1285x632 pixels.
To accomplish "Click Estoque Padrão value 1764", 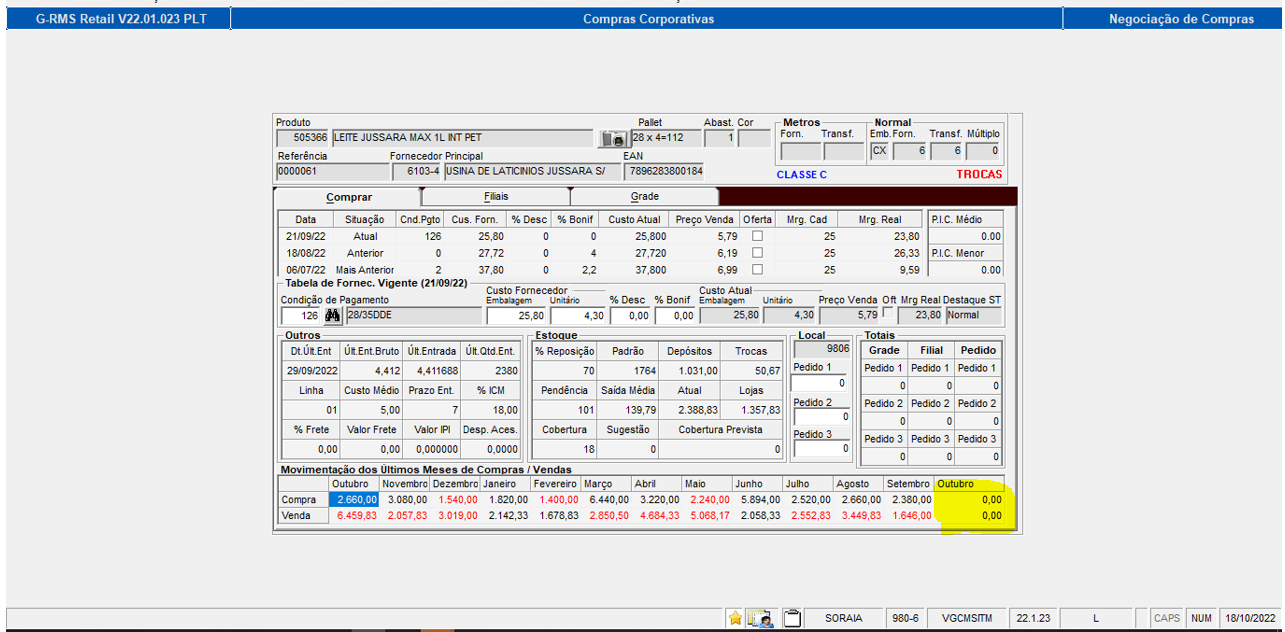I will click(629, 370).
